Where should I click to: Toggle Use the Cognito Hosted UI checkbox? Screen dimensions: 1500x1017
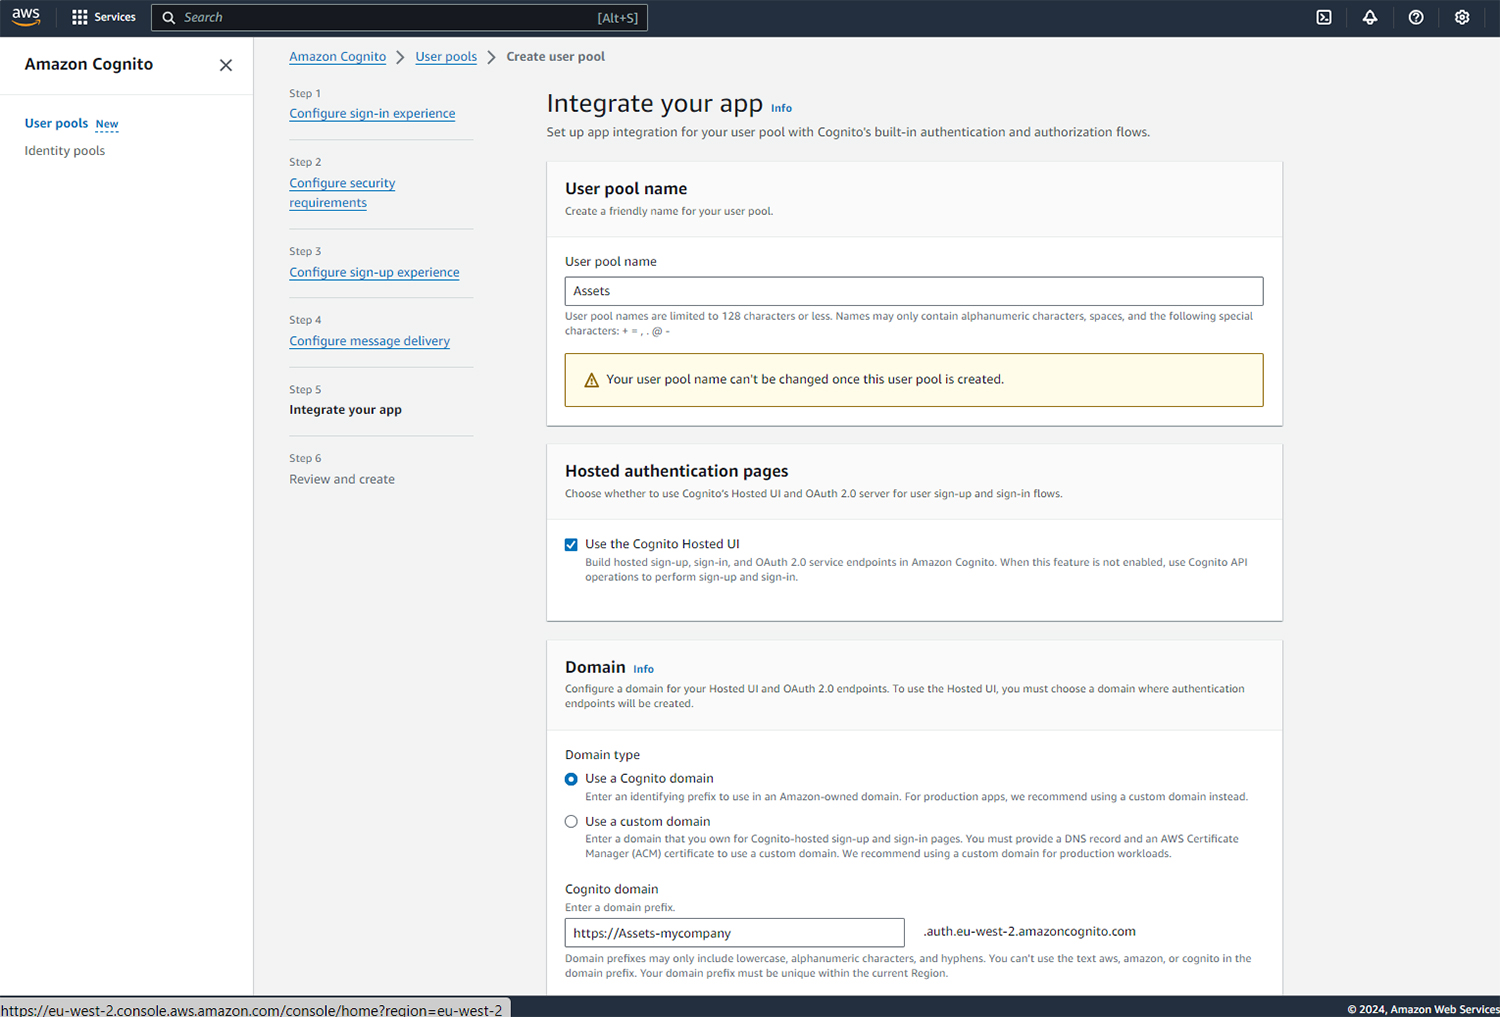coord(571,545)
